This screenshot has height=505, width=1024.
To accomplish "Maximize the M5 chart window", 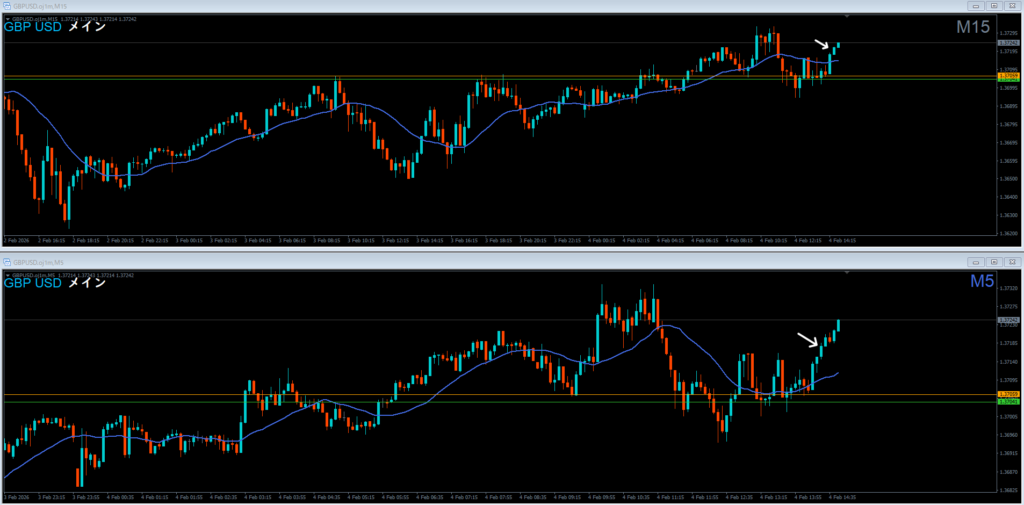I will point(996,260).
